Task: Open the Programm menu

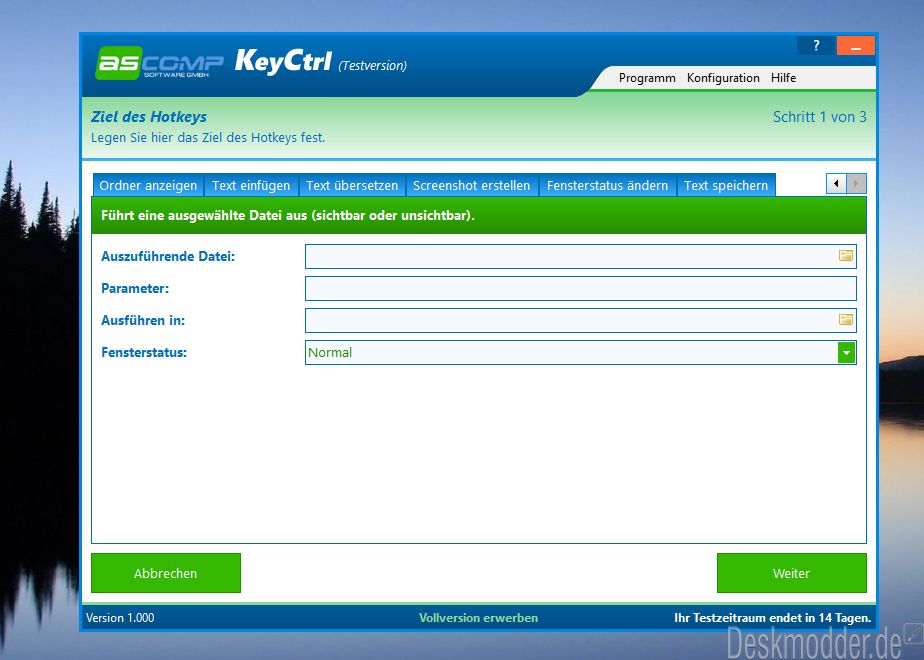Action: pyautogui.click(x=647, y=78)
